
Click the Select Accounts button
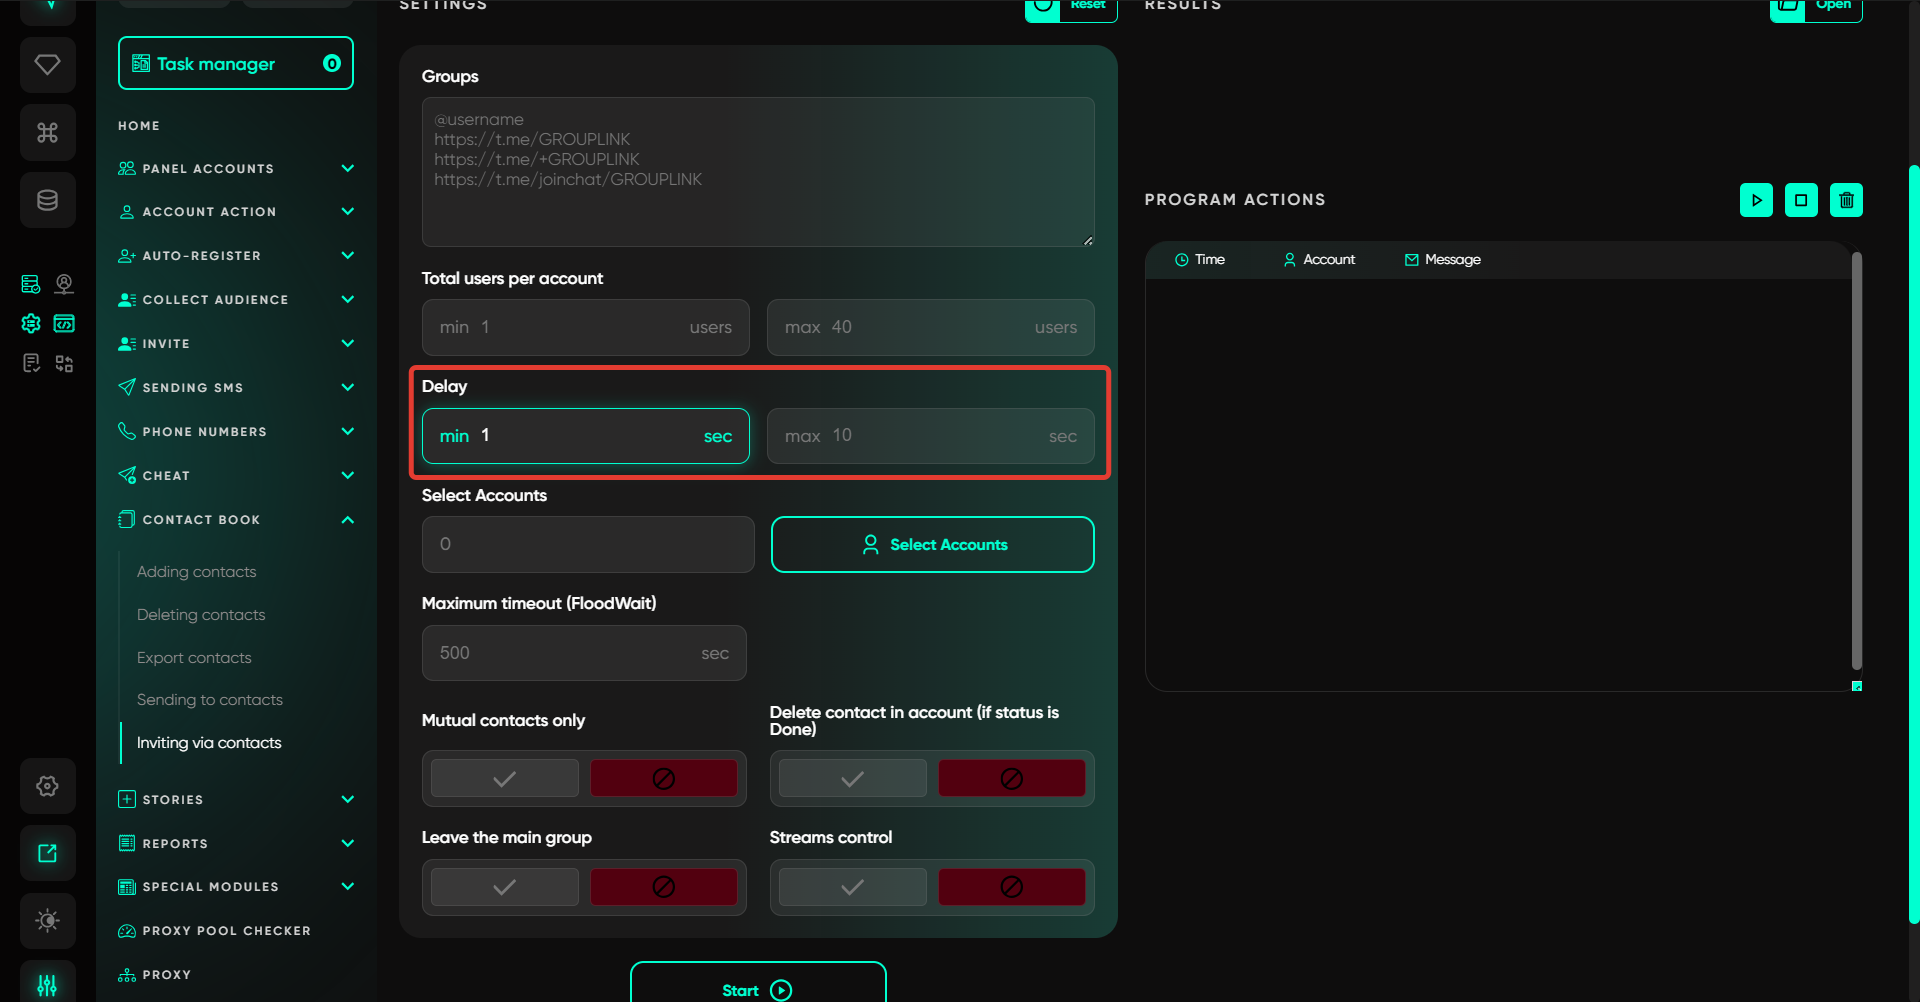coord(932,545)
